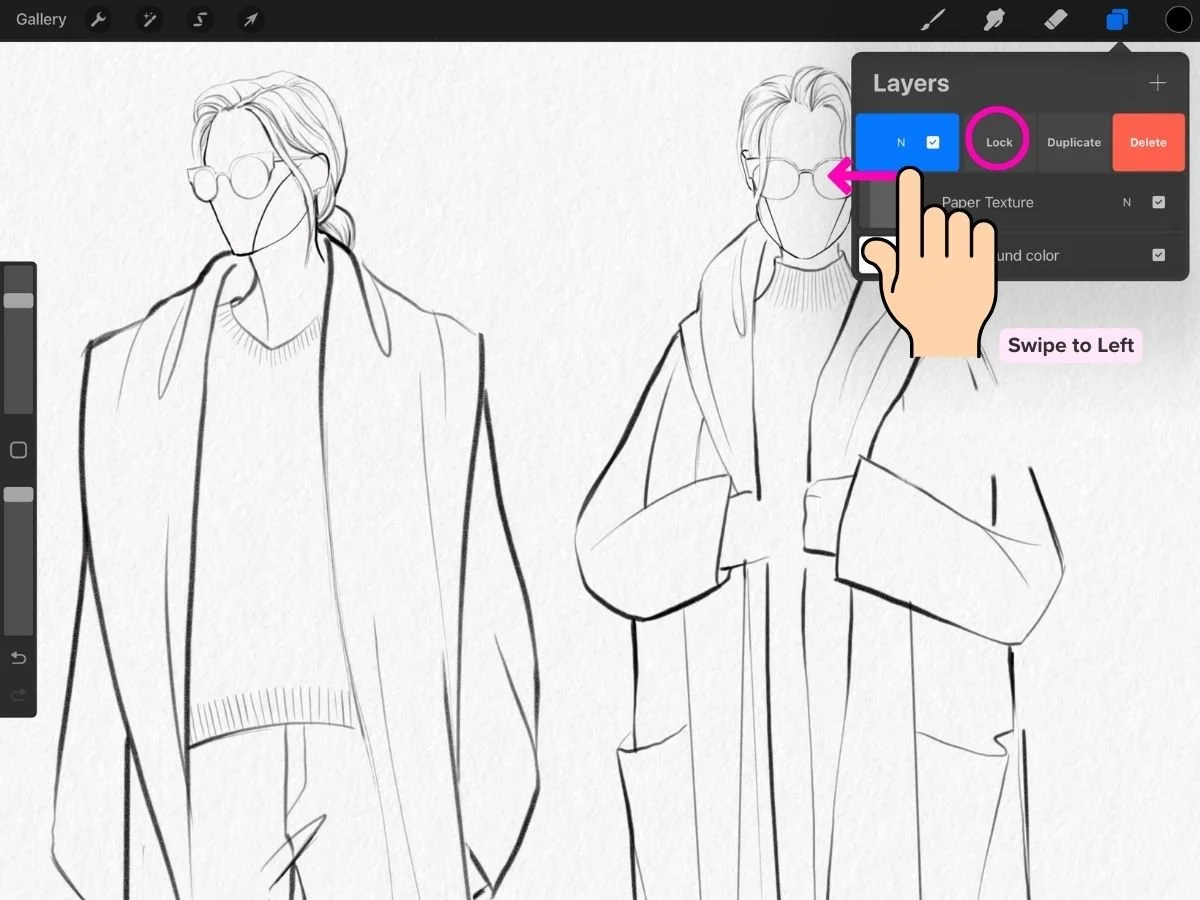This screenshot has width=1200, height=900.
Task: Open the active color swatch circle
Action: (1179, 20)
